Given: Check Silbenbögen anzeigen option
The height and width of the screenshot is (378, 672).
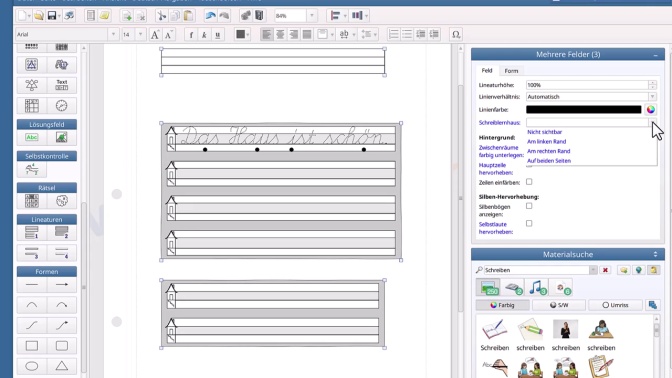Looking at the screenshot, I should [x=529, y=206].
